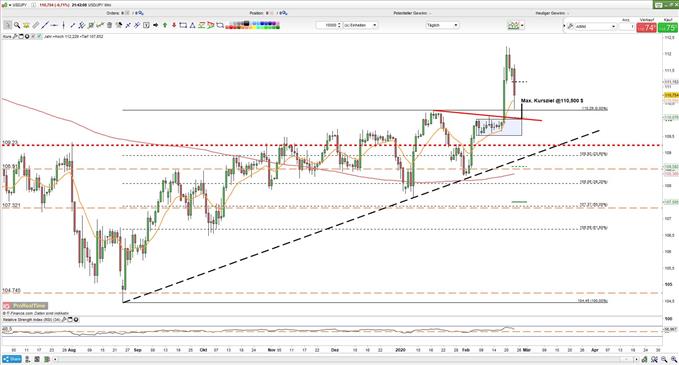Select the rectangle drawing tool

[183, 25]
